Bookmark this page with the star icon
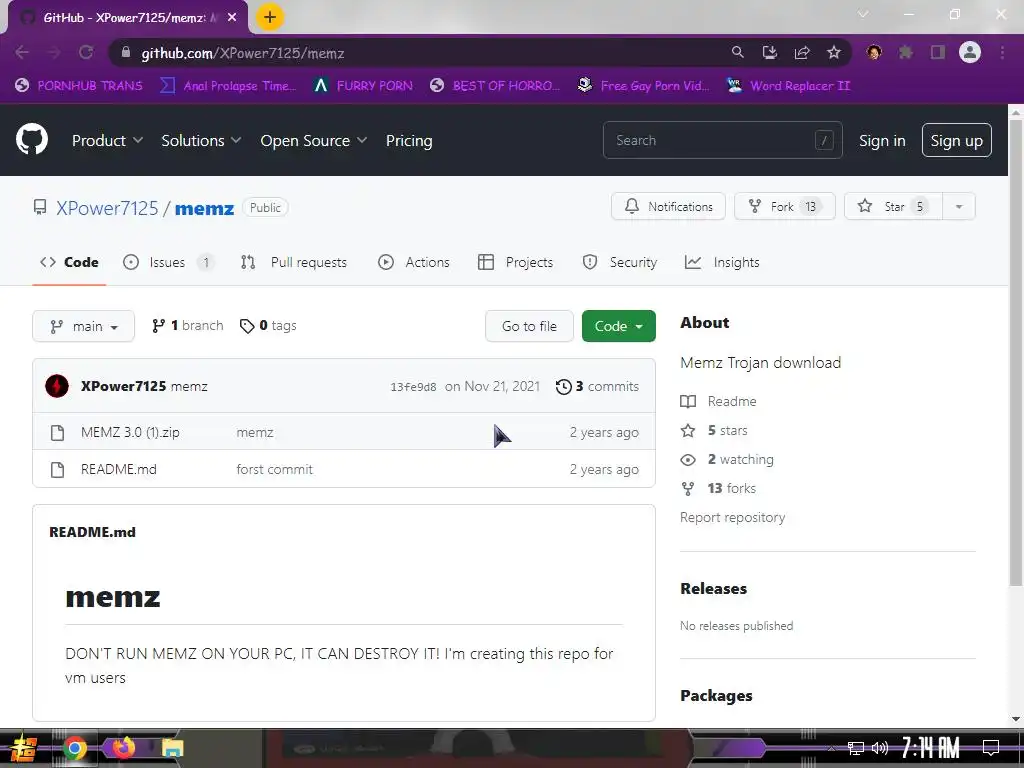Viewport: 1024px width, 768px height. (834, 52)
